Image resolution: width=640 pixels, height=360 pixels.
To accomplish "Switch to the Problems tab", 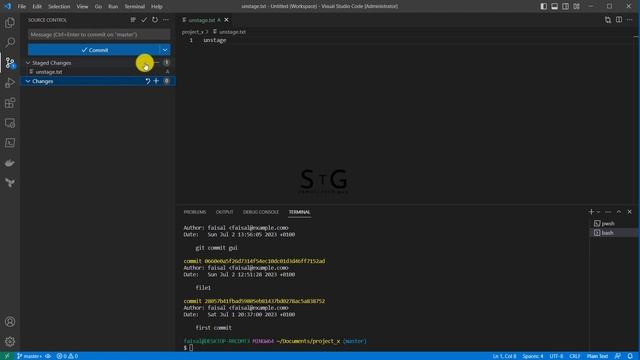I will coord(195,212).
